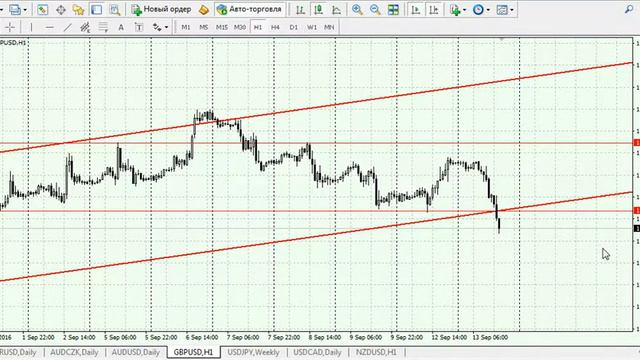The image size is (640, 360).
Task: Zoom in the chart
Action: pyautogui.click(x=357, y=9)
